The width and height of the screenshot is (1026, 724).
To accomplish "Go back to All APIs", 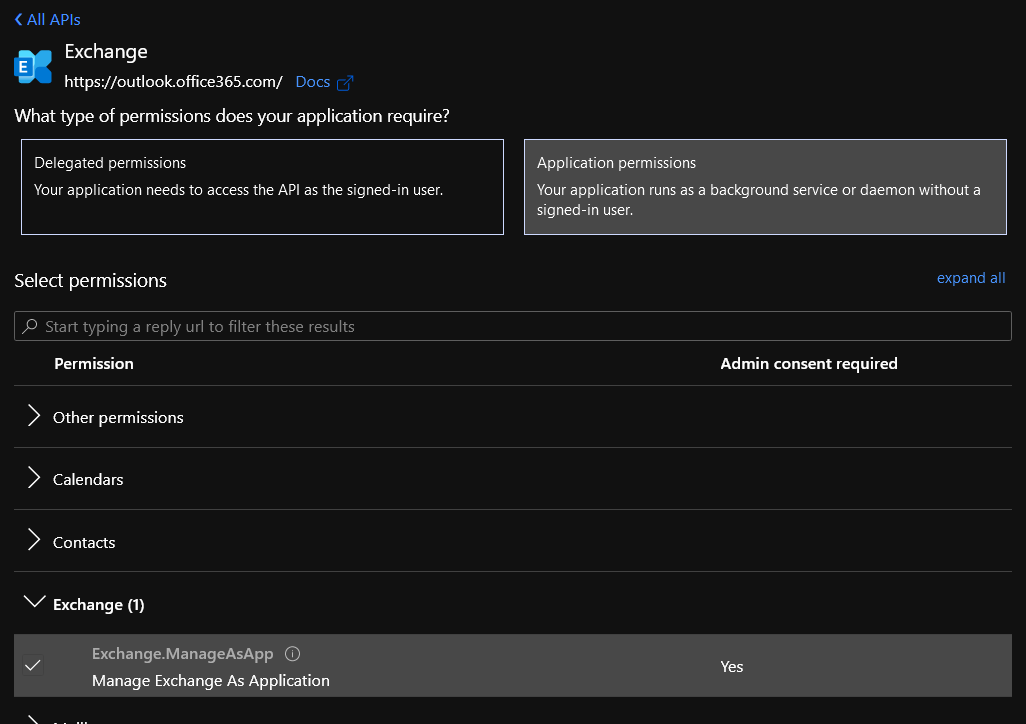I will point(54,20).
